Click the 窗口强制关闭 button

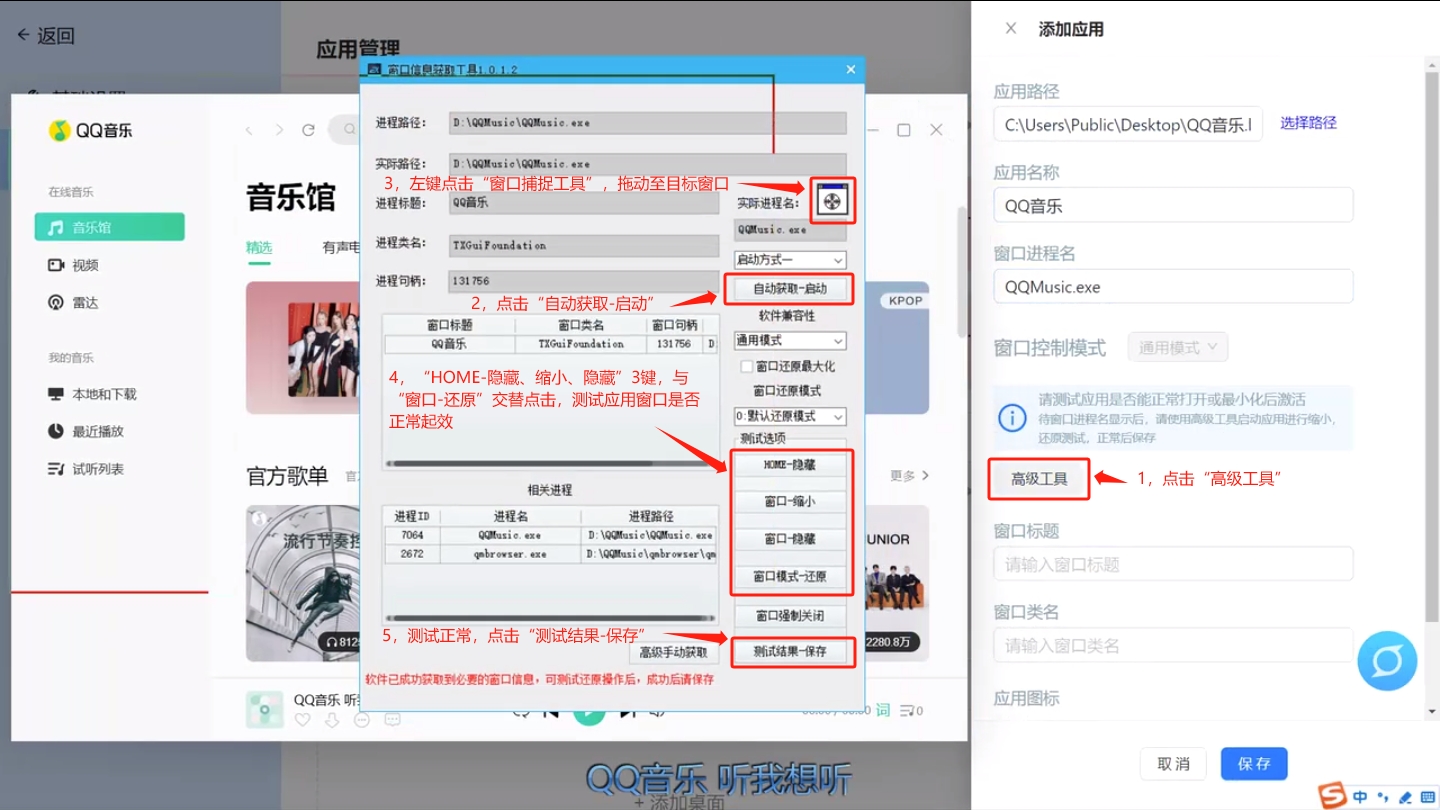pos(790,616)
